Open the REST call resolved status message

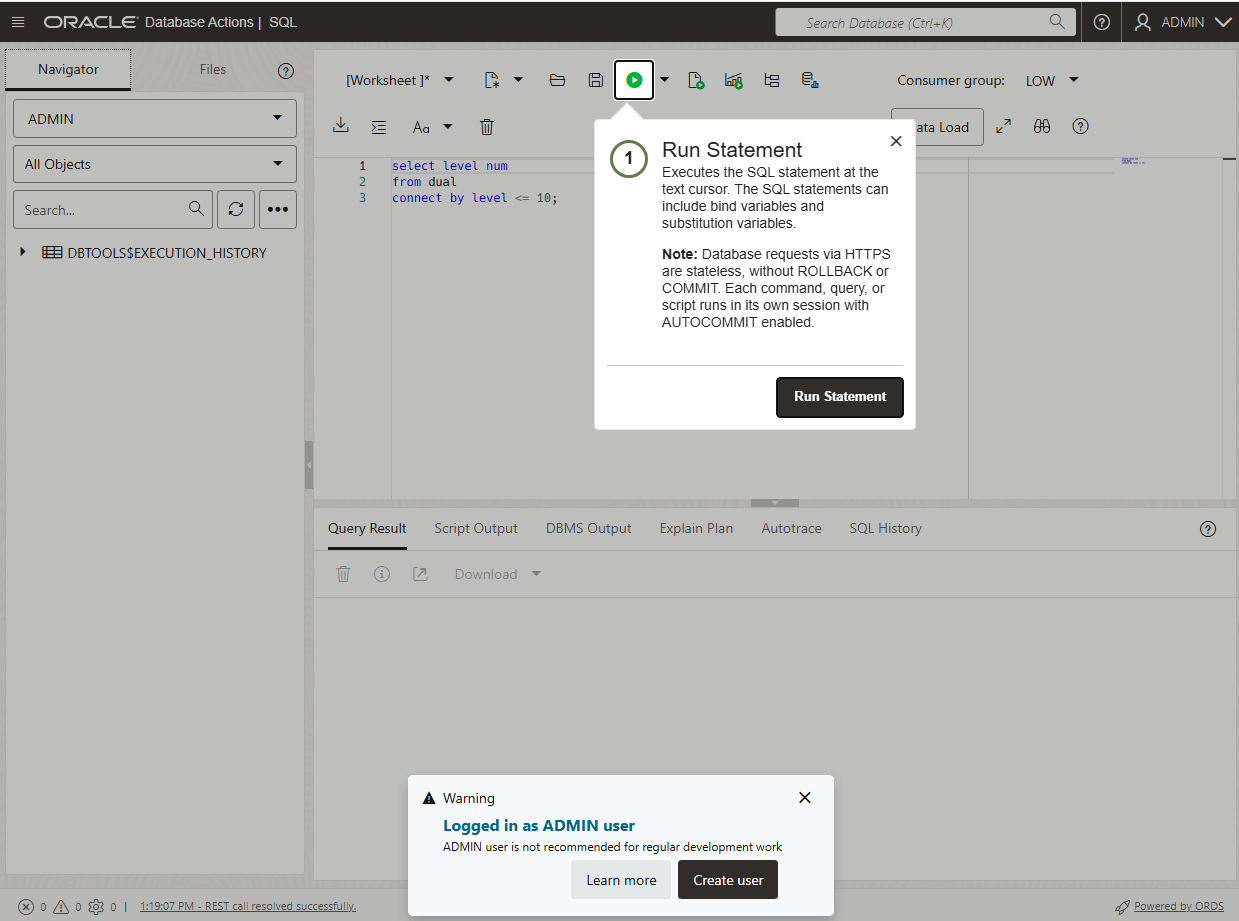click(248, 907)
